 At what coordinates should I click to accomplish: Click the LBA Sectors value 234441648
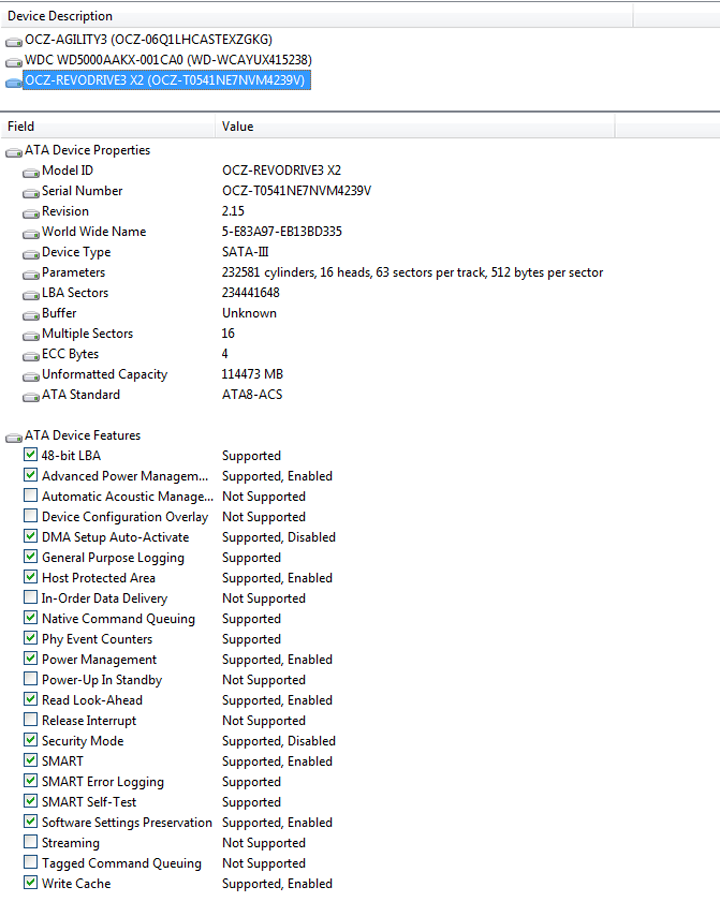251,293
